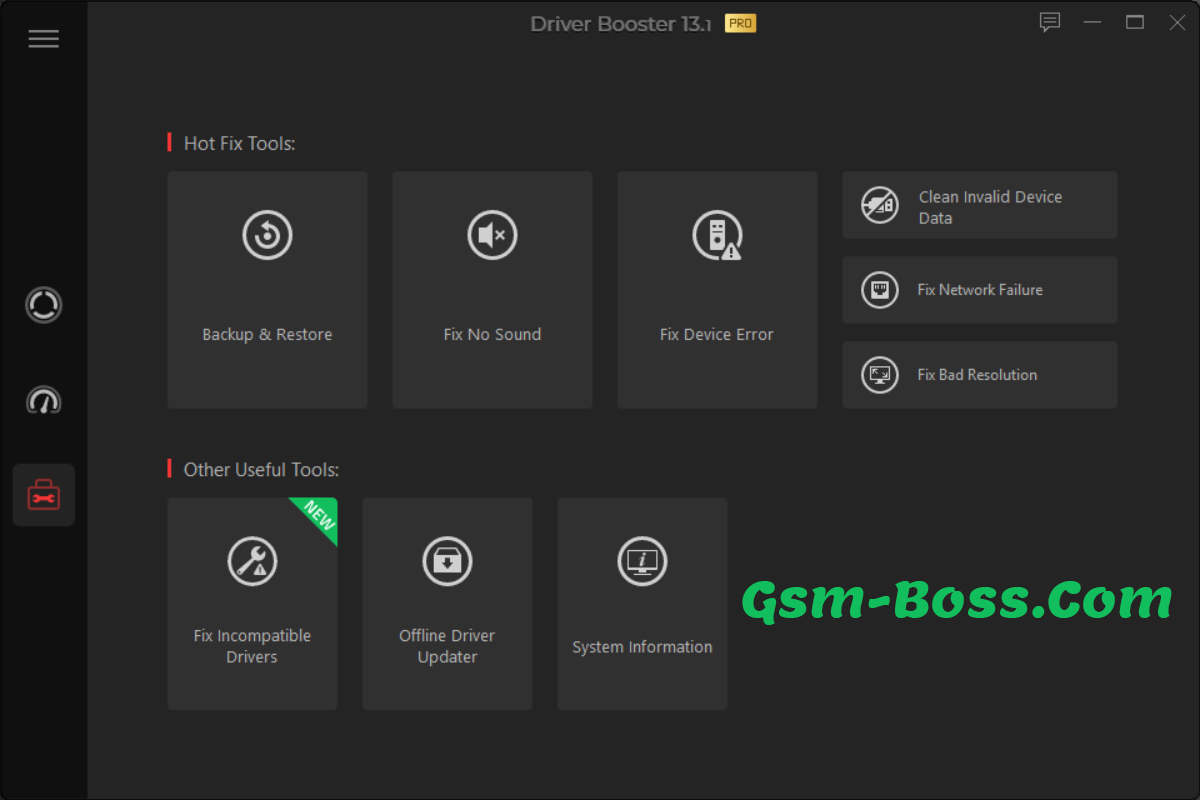
Task: Select the Tools toolbox sidebar icon
Action: pyautogui.click(x=44, y=495)
